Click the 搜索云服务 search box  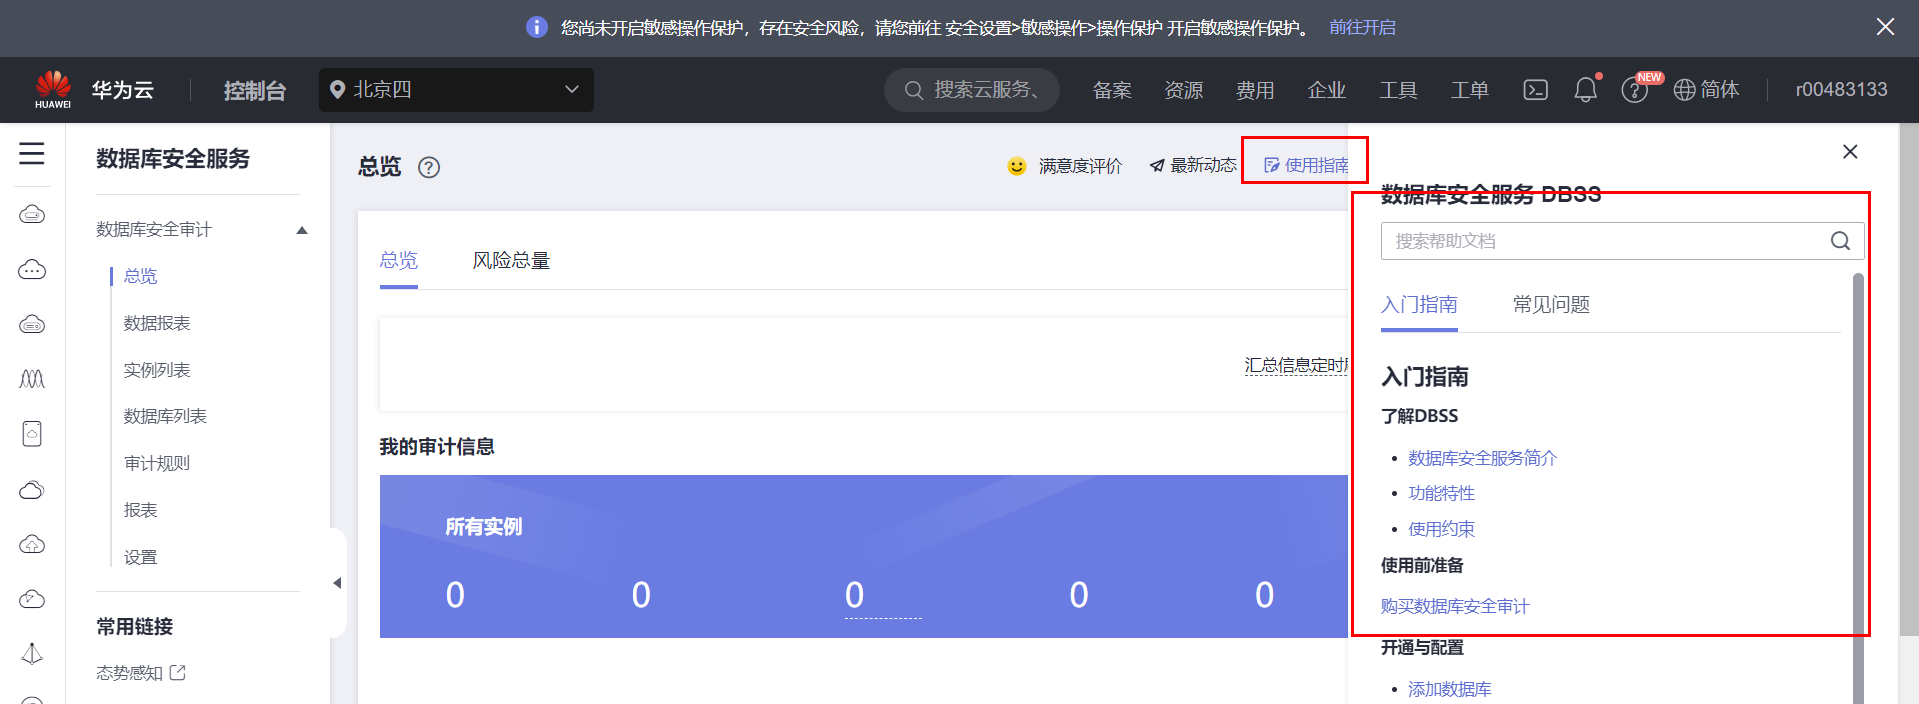pyautogui.click(x=972, y=90)
